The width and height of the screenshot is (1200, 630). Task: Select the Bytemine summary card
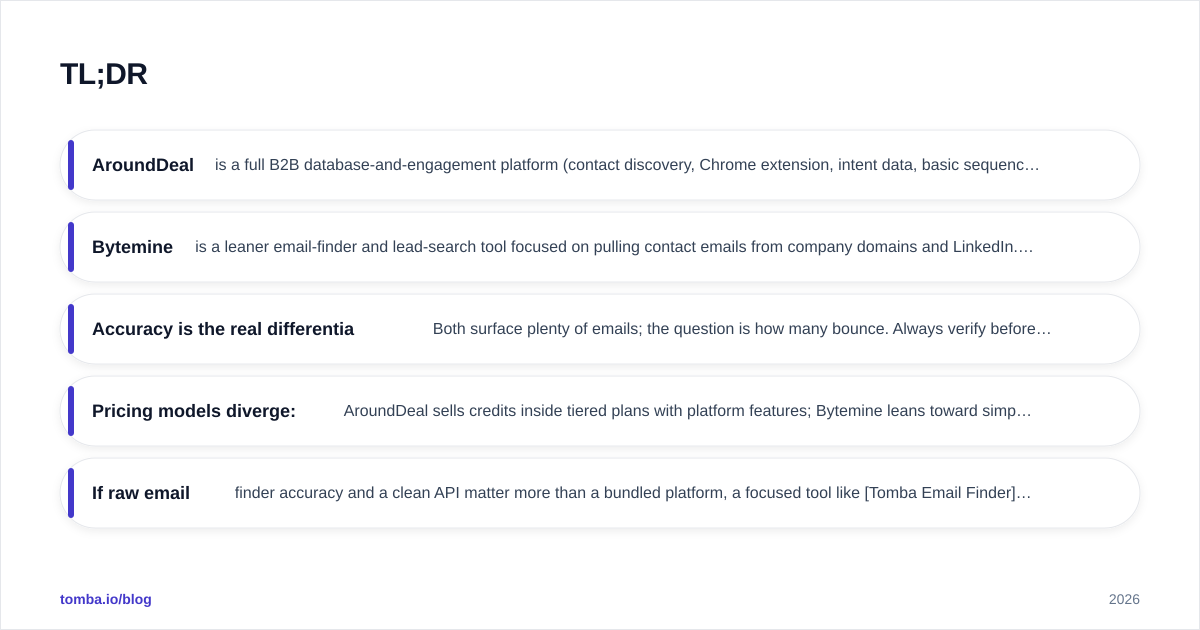(600, 247)
